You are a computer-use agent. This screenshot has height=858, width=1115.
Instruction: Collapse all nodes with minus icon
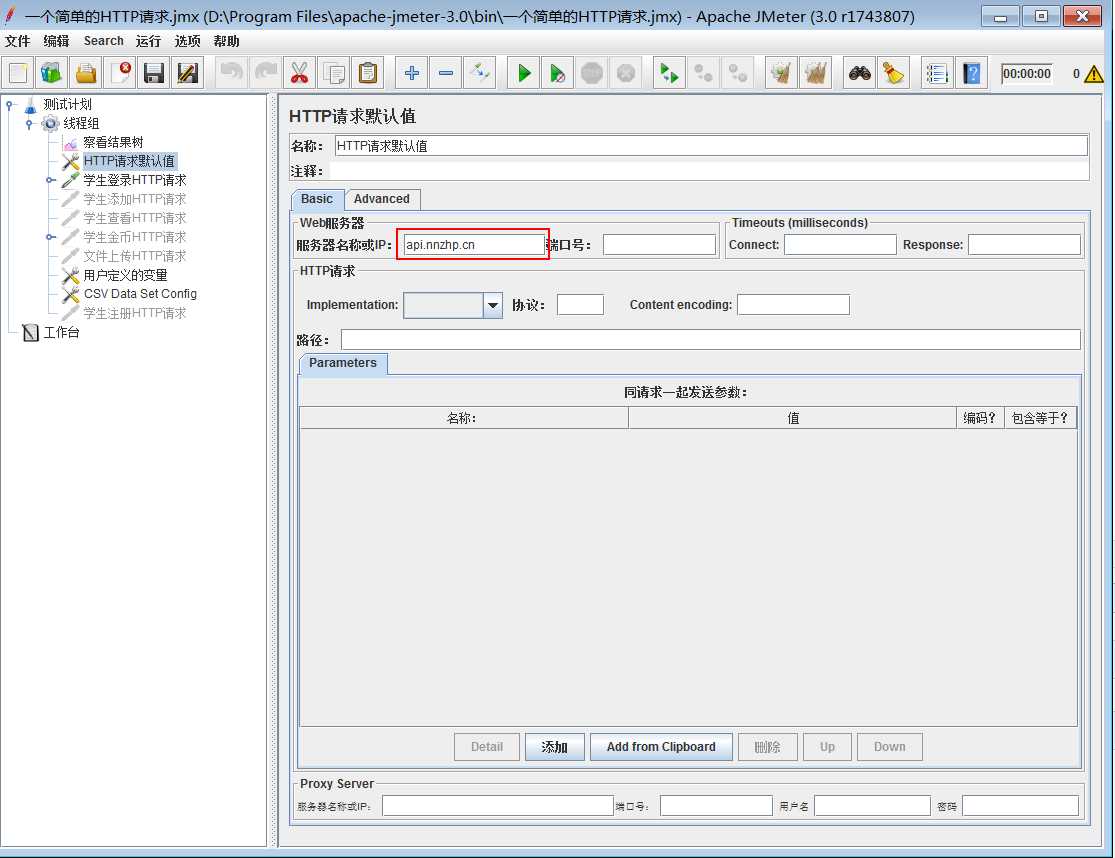click(445, 73)
